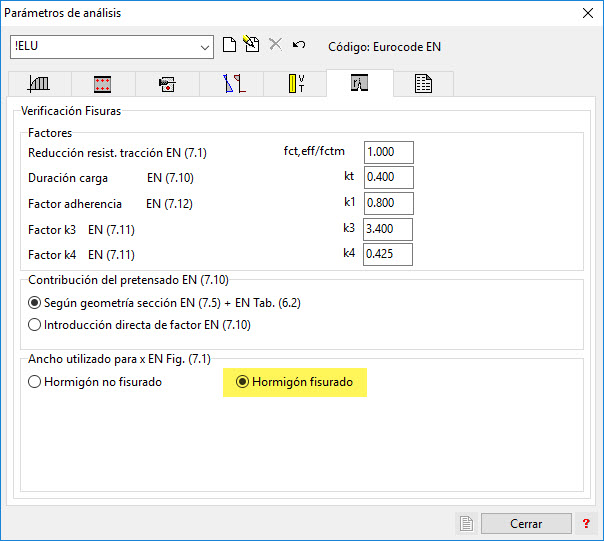Click the new parameter set icon
This screenshot has width=604, height=541.
tap(230, 46)
